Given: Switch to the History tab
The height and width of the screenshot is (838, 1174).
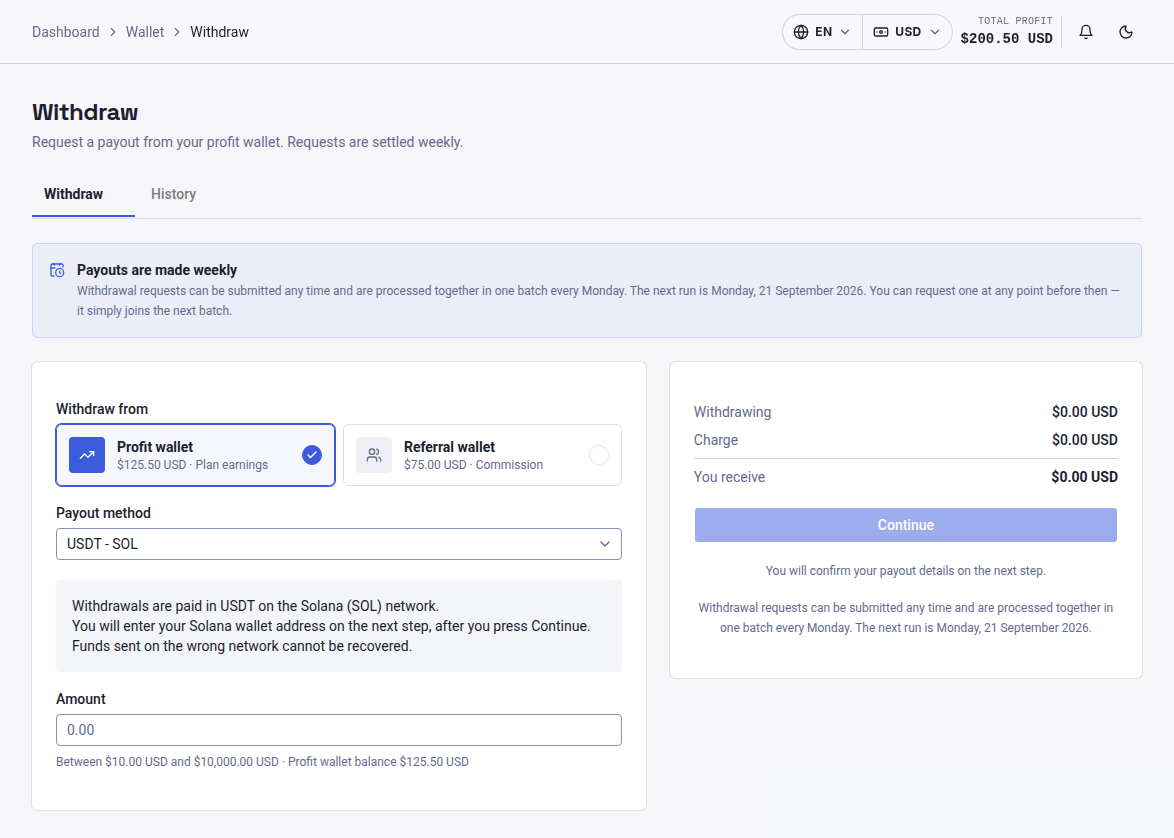Looking at the screenshot, I should [x=174, y=194].
